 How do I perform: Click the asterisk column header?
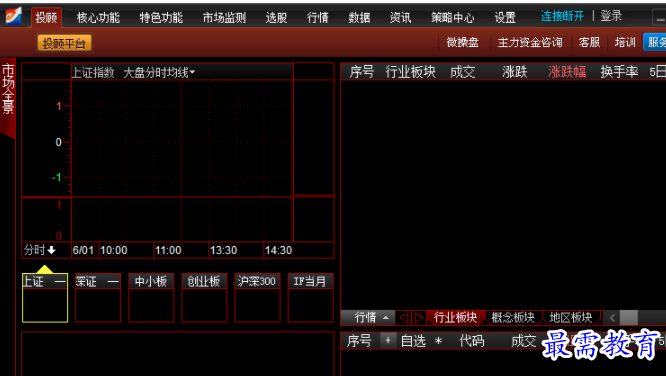coord(439,341)
